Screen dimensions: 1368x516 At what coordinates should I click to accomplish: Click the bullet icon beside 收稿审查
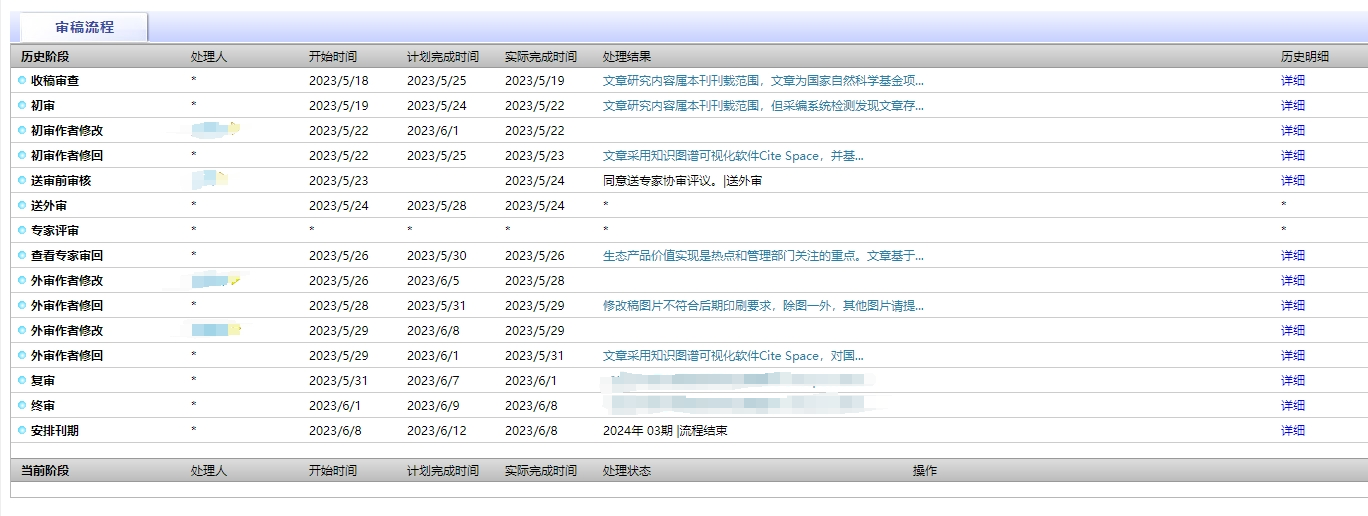(22, 81)
